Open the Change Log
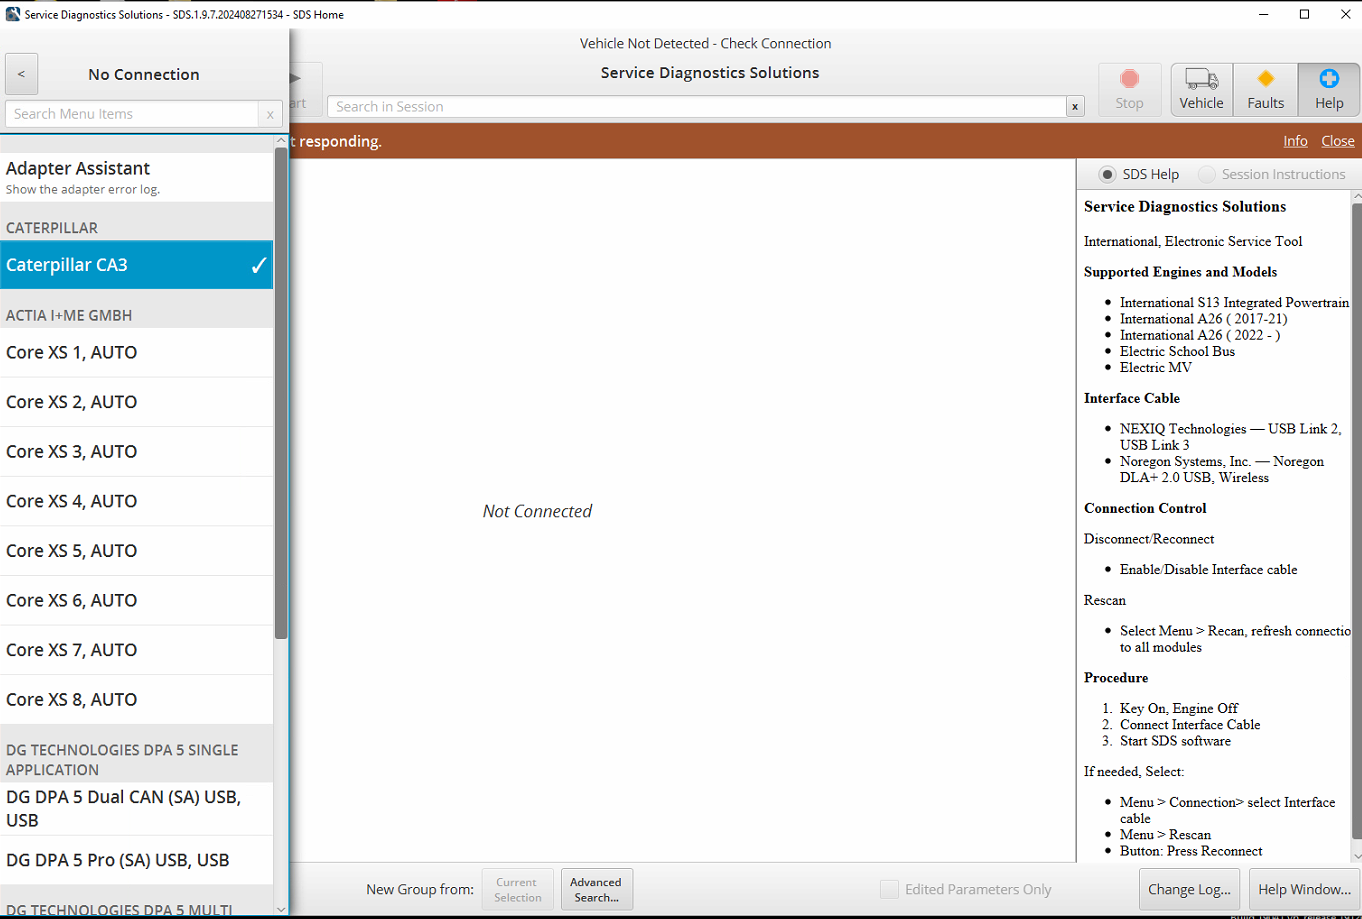 coord(1190,889)
